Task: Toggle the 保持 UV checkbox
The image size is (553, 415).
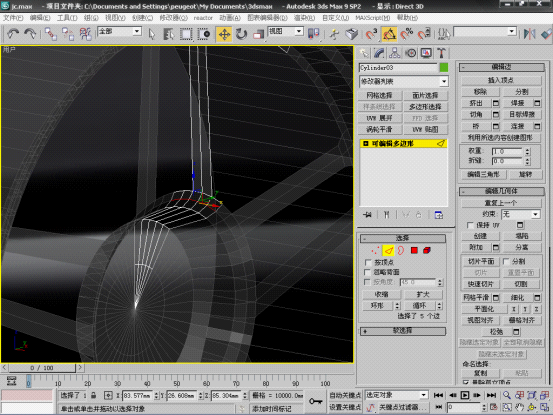Action: click(x=470, y=225)
